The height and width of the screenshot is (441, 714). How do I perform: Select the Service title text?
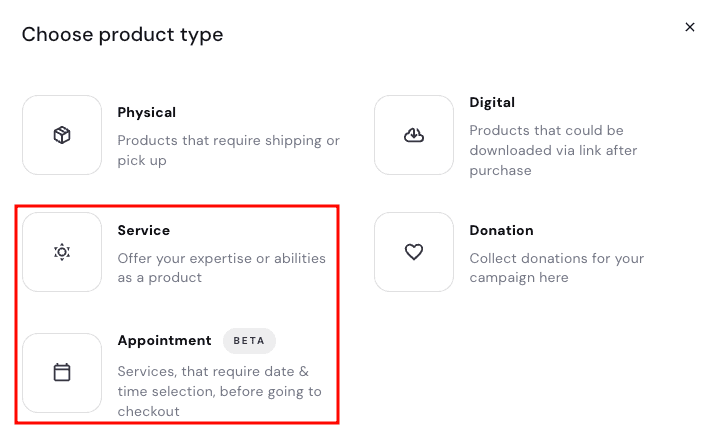point(144,230)
